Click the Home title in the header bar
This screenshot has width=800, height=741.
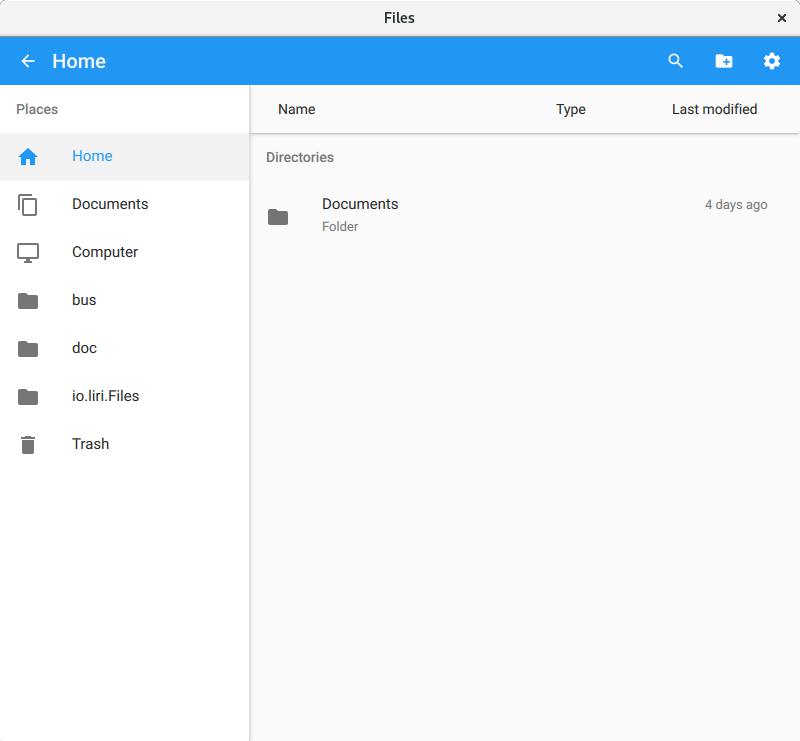(x=79, y=61)
